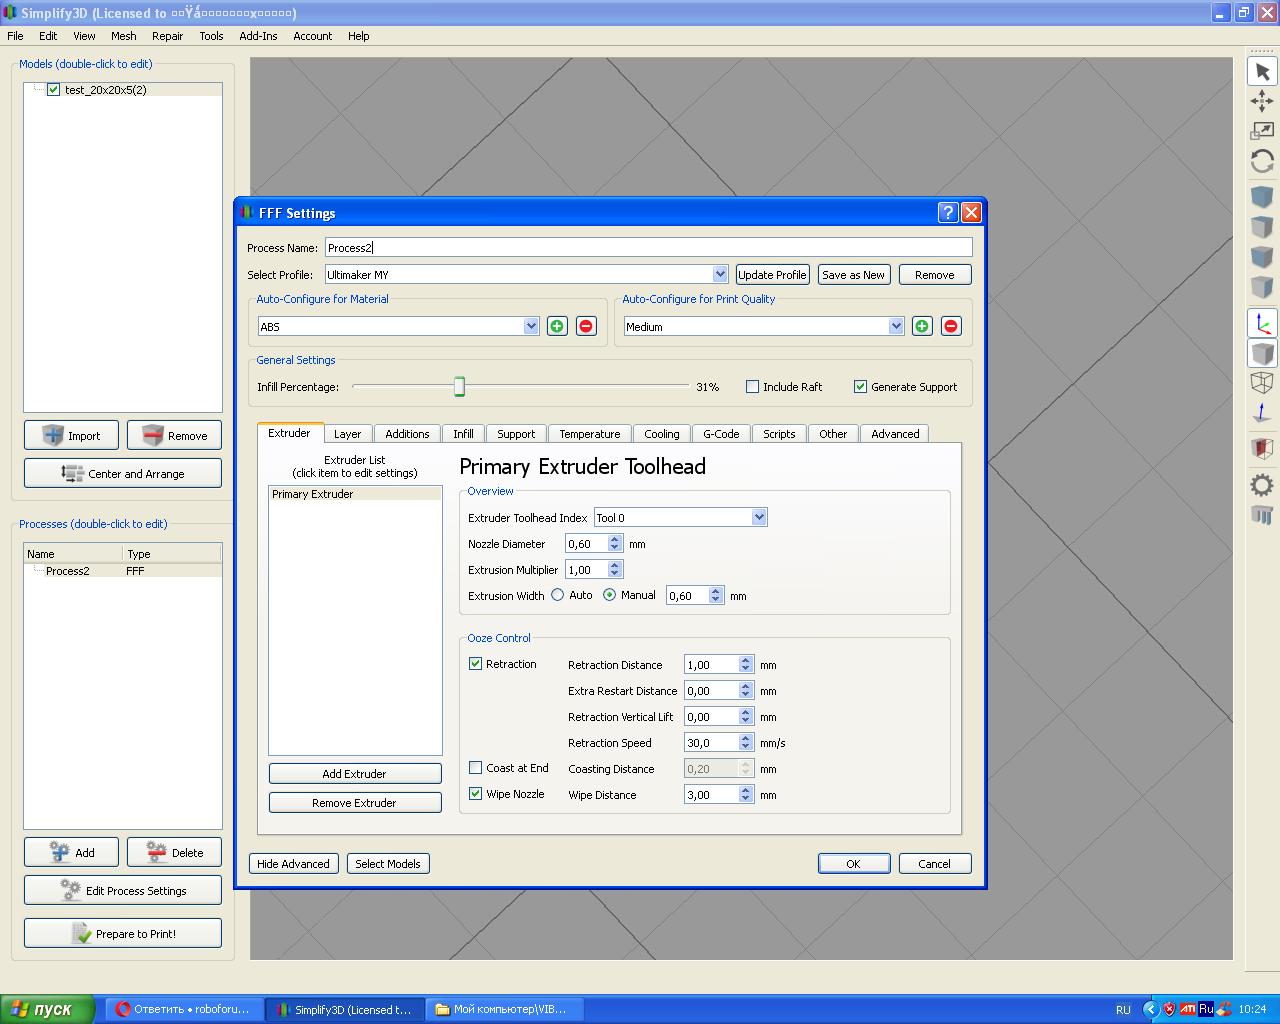1280x1024 pixels.
Task: Click the Infill Percentage slider handle
Action: (x=459, y=387)
